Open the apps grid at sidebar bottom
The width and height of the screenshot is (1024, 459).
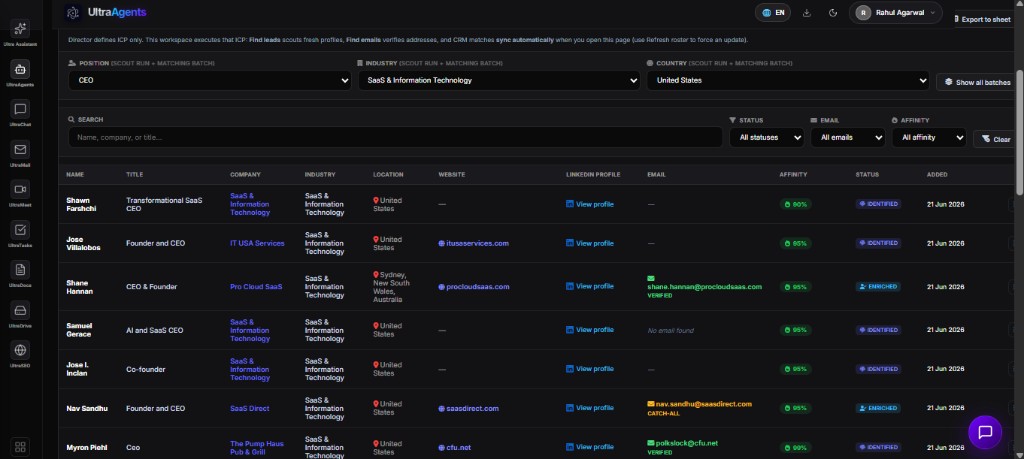pos(20,447)
